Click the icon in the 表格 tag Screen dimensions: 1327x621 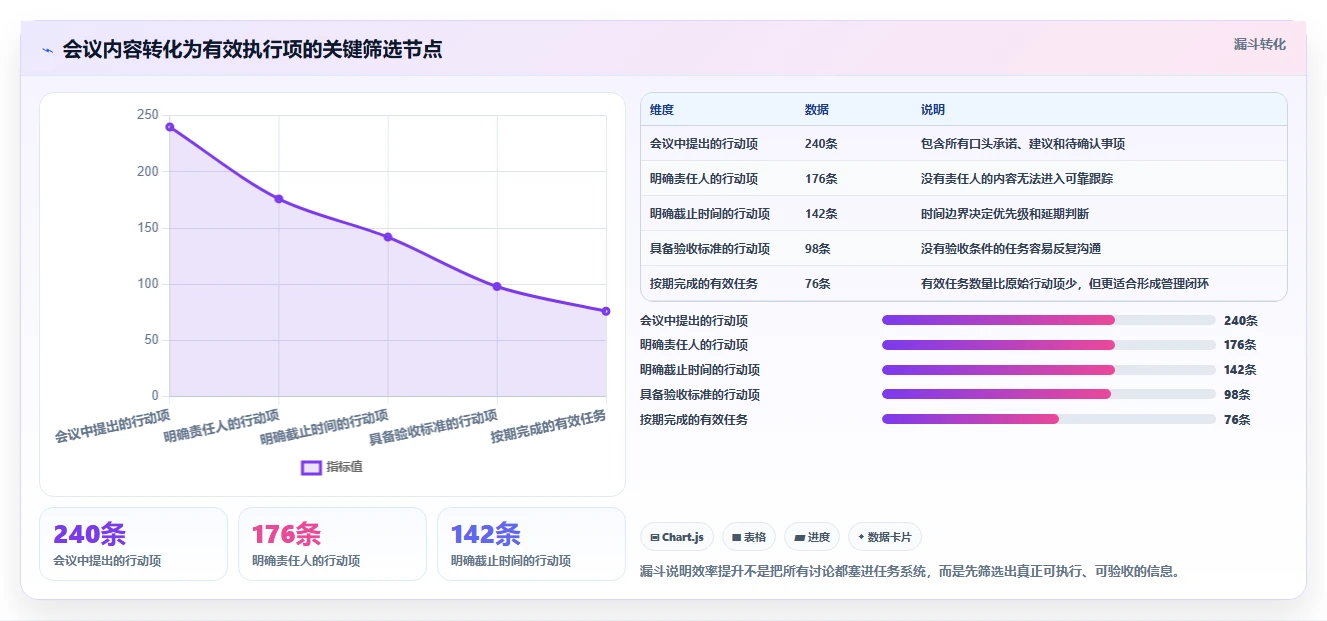[737, 538]
